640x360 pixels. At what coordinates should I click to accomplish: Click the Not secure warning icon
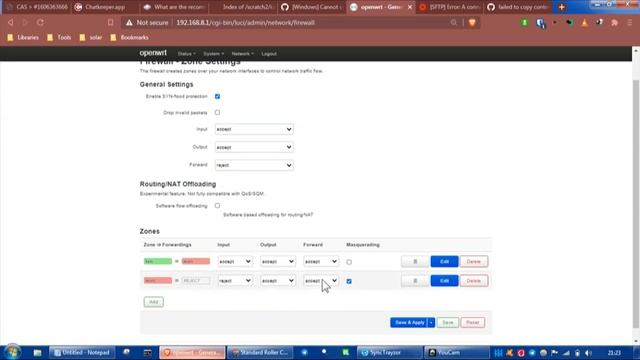(129, 22)
